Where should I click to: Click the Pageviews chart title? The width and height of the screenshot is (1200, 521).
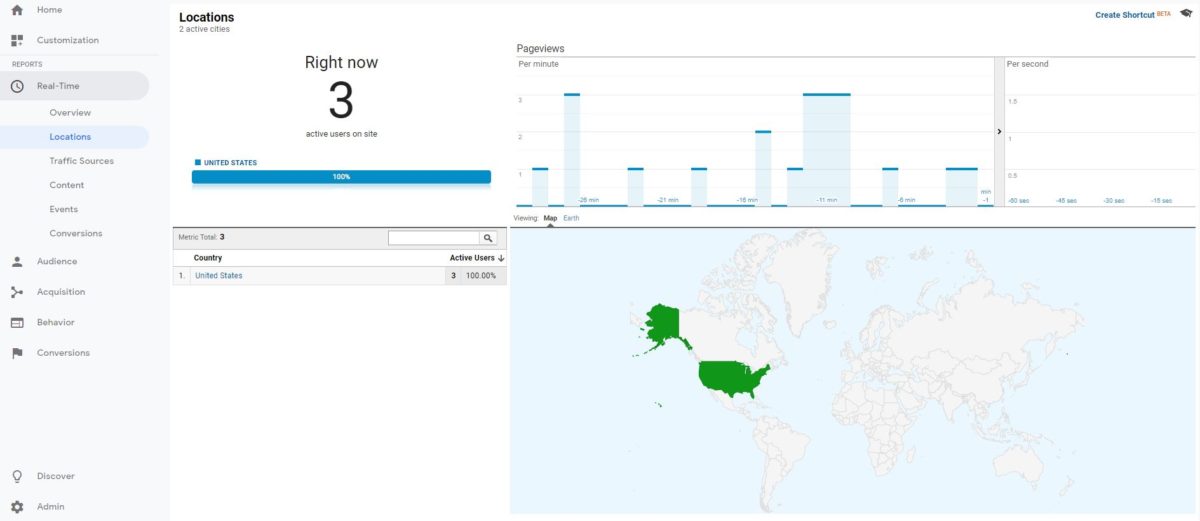point(541,48)
